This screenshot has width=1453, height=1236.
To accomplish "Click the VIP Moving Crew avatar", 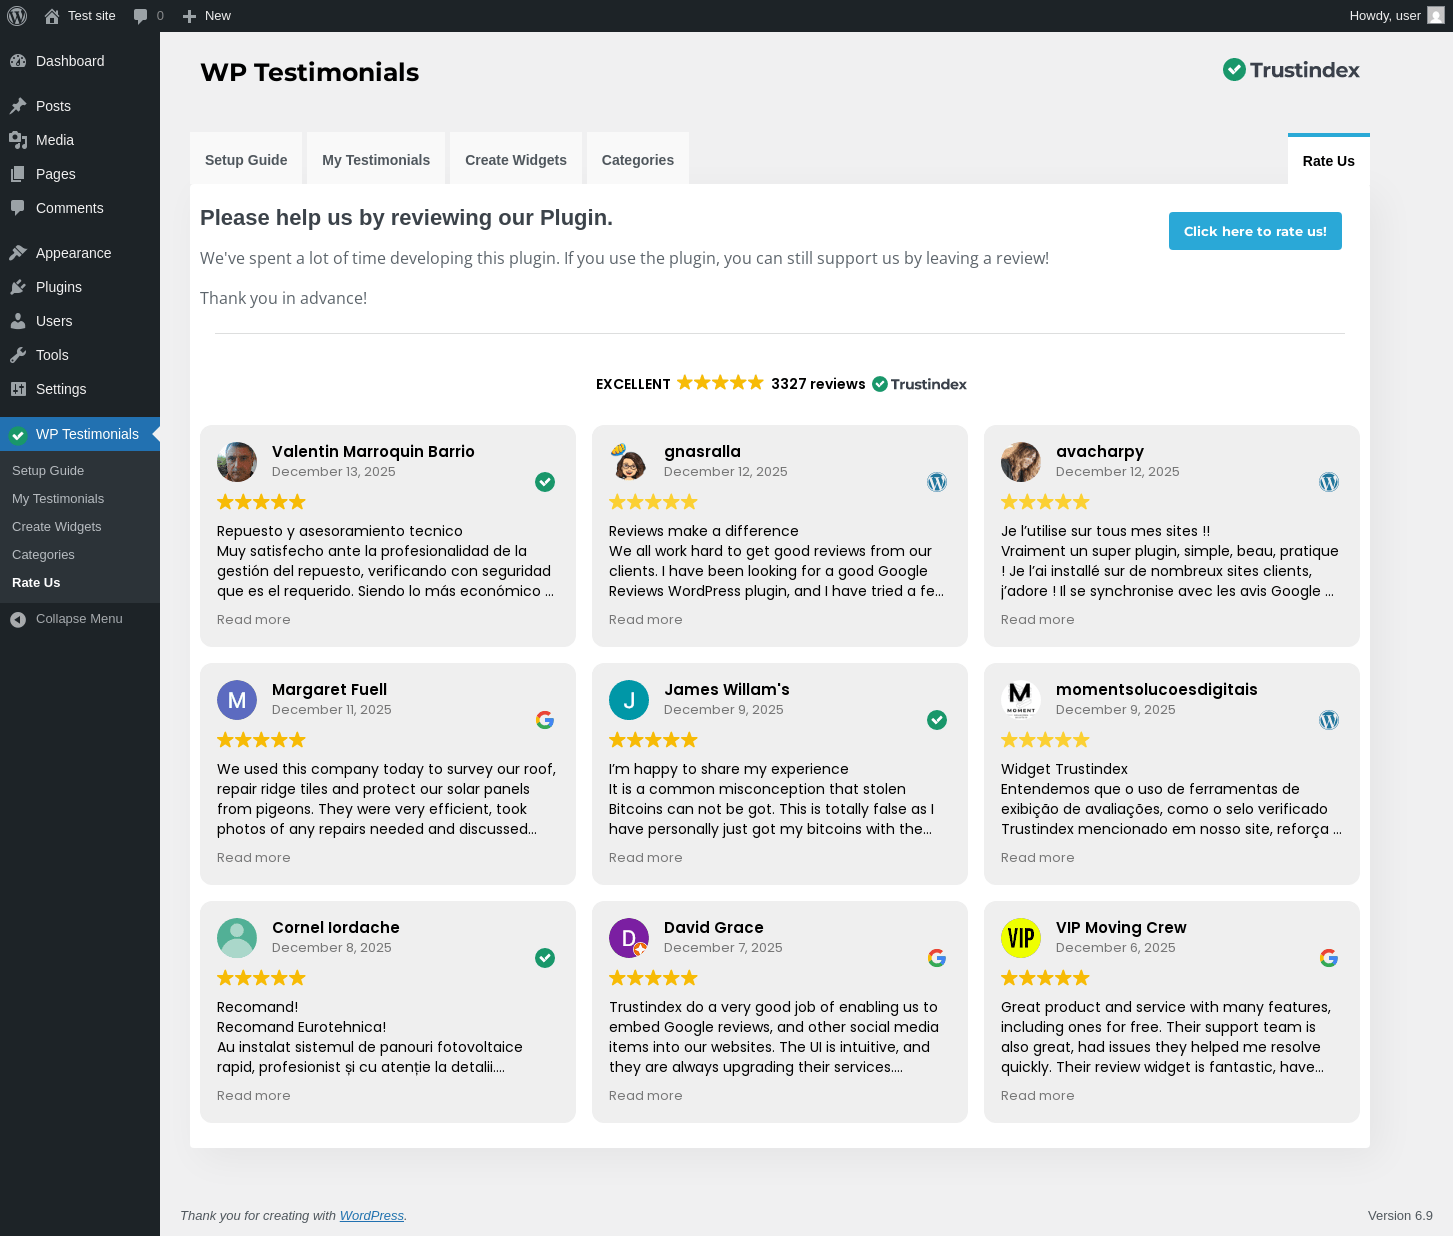I will point(1021,938).
